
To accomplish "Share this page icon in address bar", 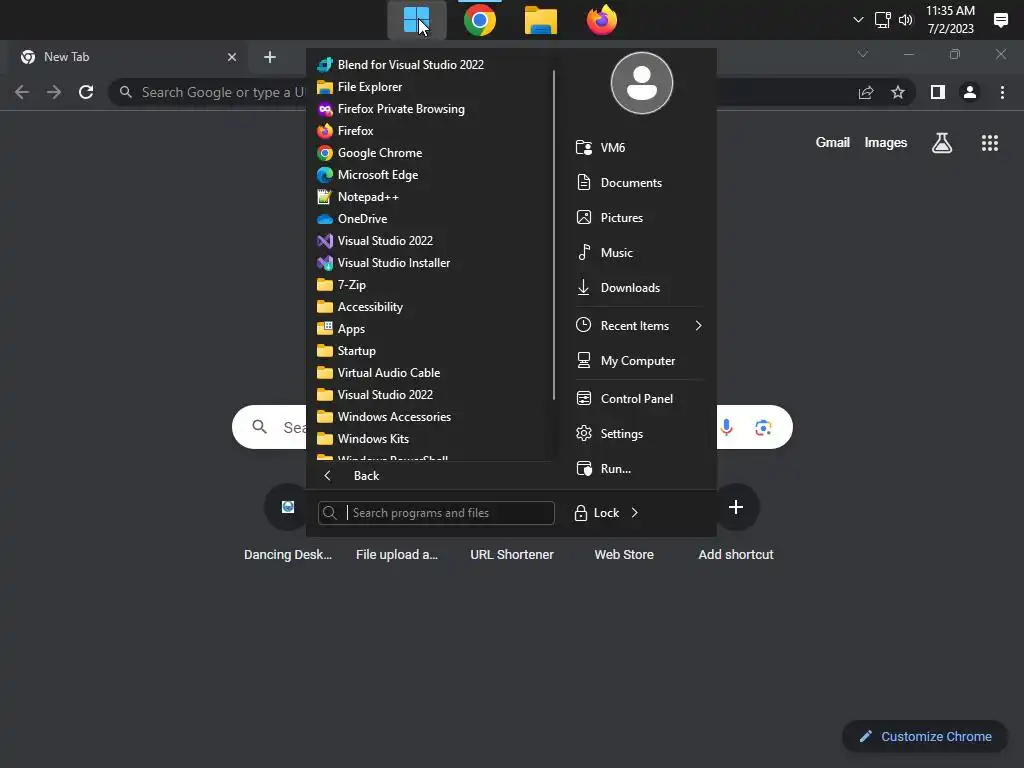I will coord(866,92).
